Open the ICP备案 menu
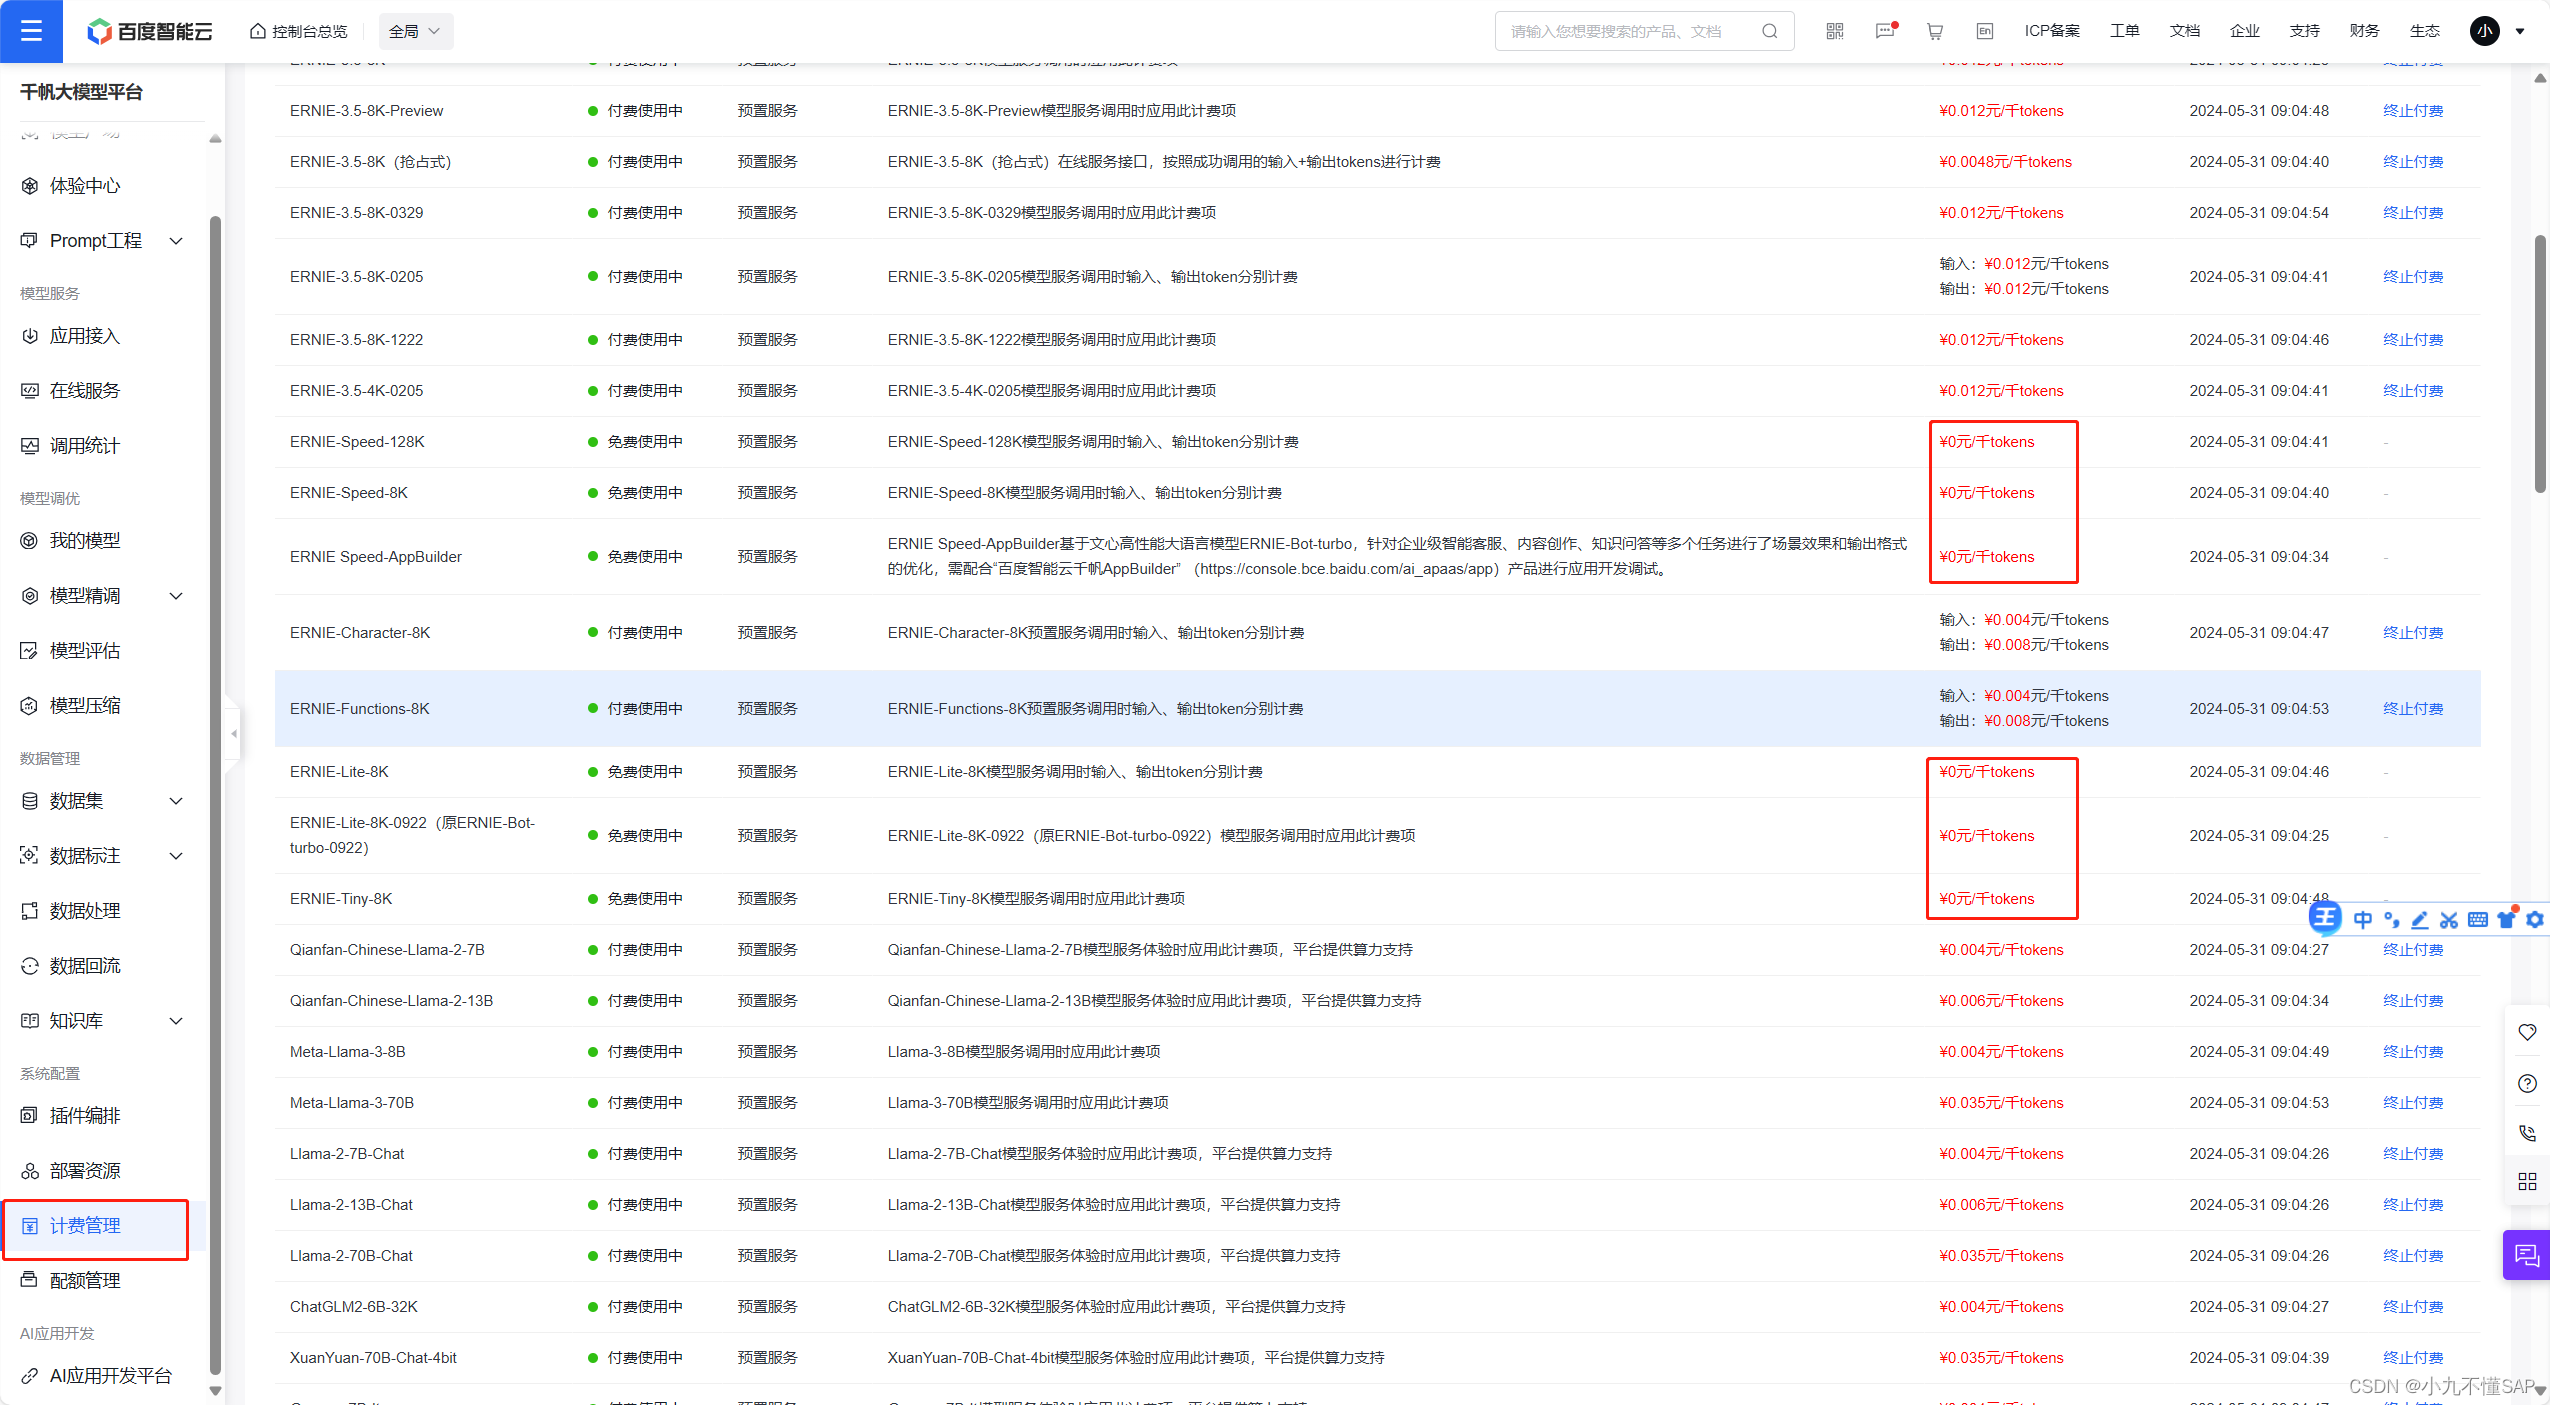The width and height of the screenshot is (2550, 1405). [x=2052, y=31]
